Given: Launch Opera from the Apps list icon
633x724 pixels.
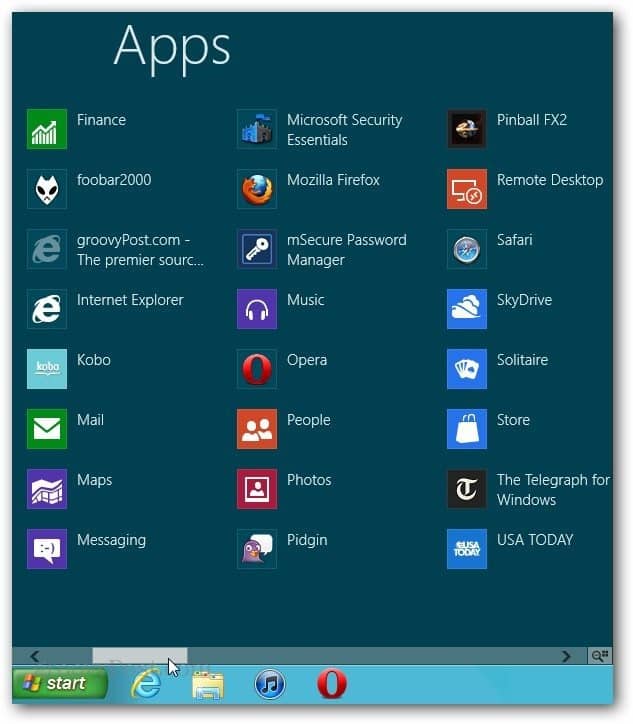Looking at the screenshot, I should (x=257, y=369).
